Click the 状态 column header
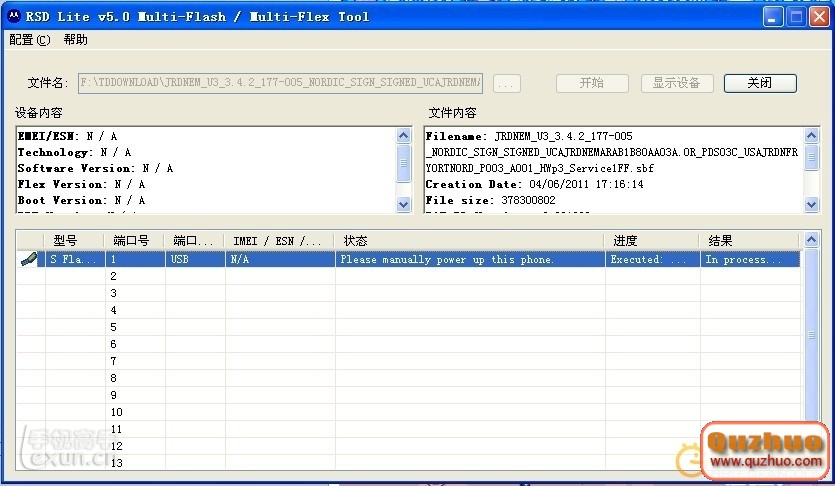This screenshot has width=835, height=486. (470, 241)
